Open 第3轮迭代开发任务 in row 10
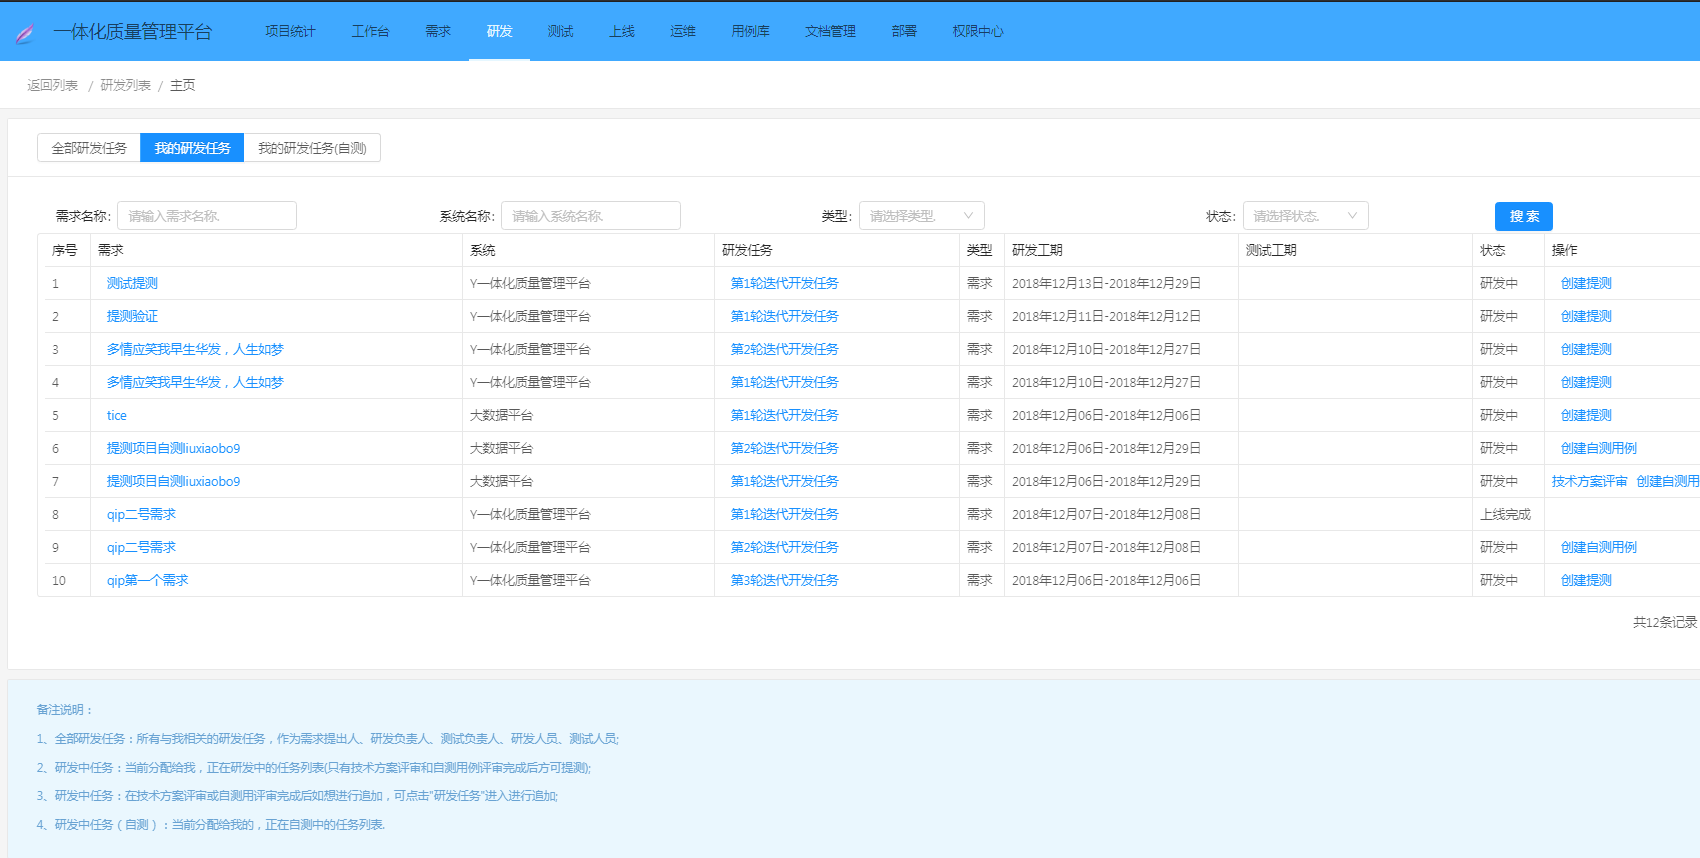1700x858 pixels. coord(785,580)
